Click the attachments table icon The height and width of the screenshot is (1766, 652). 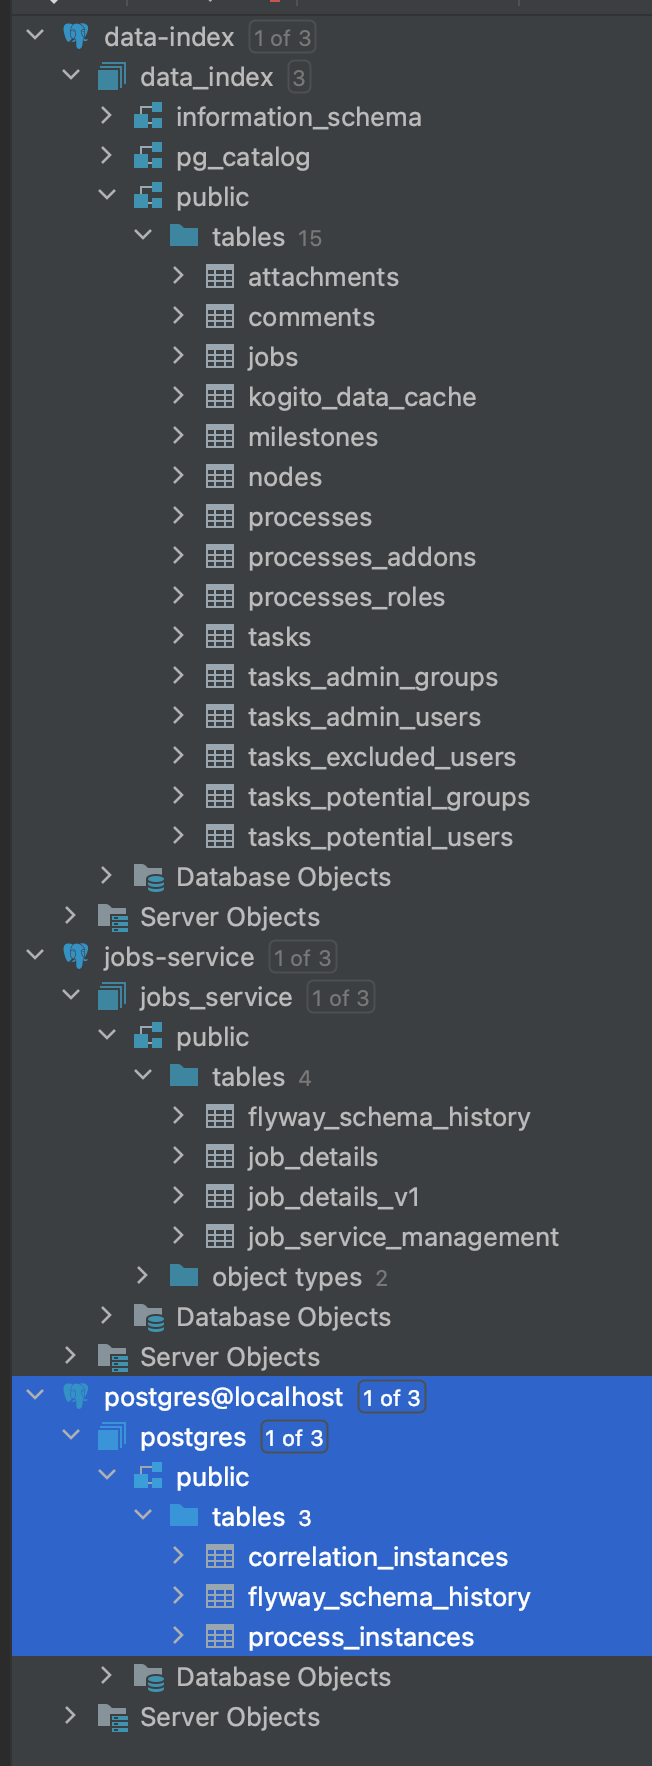coord(220,277)
